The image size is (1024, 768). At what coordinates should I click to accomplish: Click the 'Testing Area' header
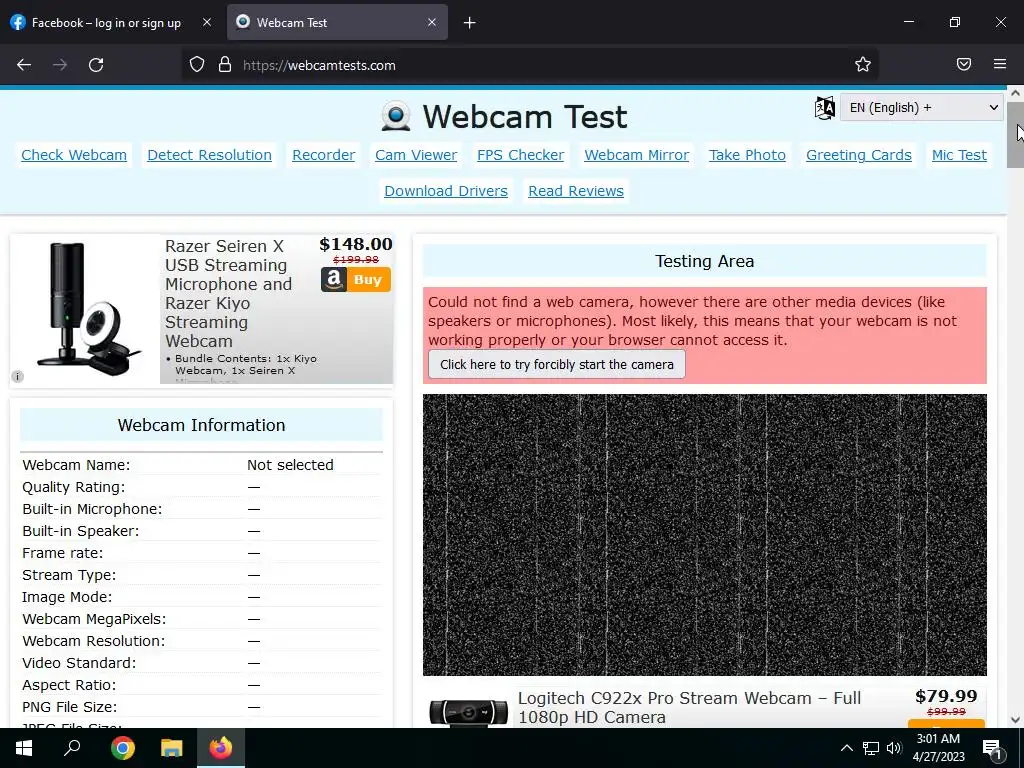(x=705, y=261)
